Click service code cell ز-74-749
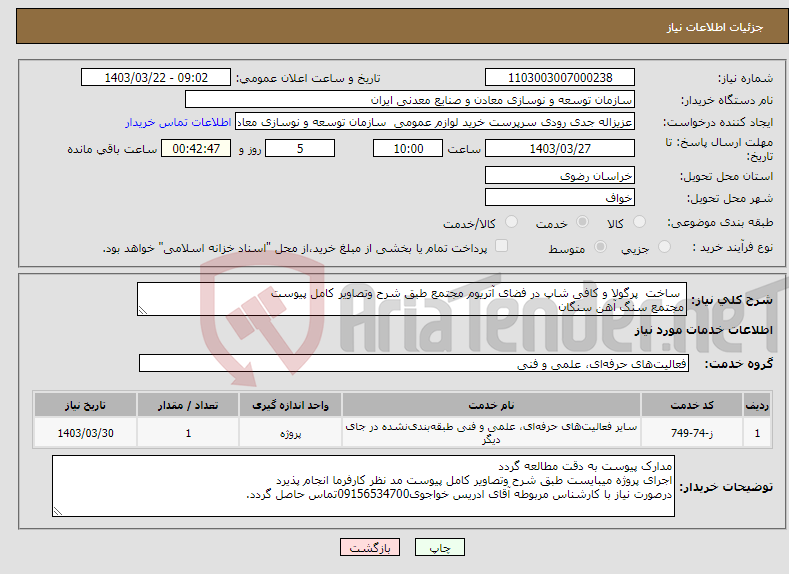 coord(692,433)
